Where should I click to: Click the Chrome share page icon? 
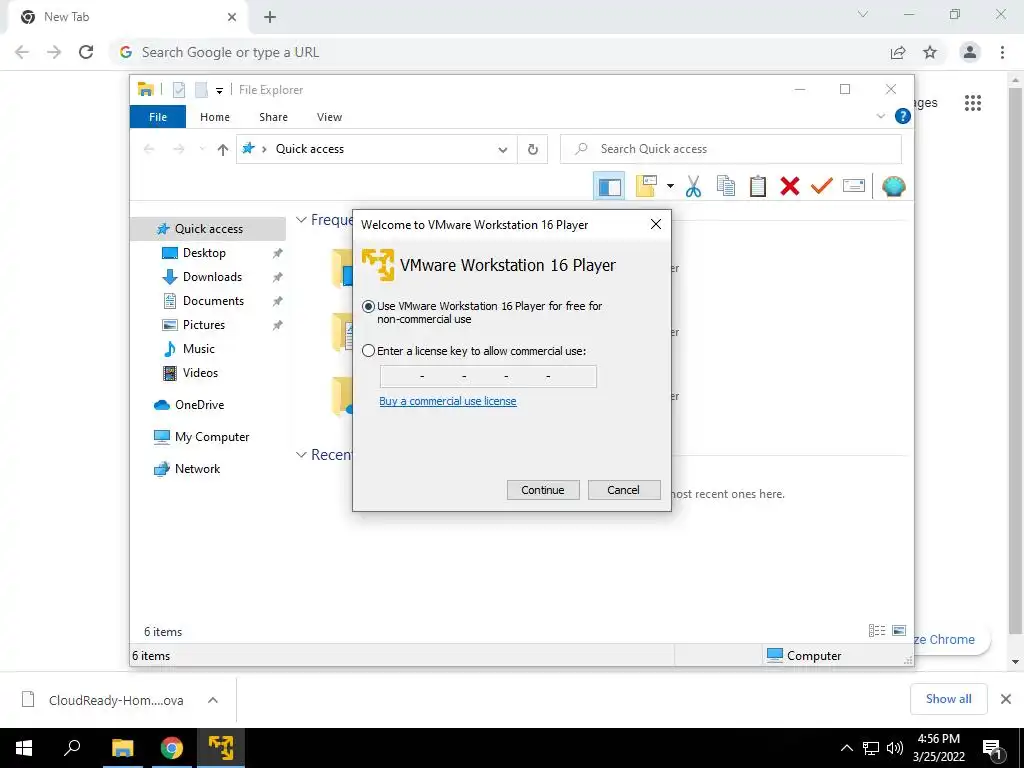(898, 52)
